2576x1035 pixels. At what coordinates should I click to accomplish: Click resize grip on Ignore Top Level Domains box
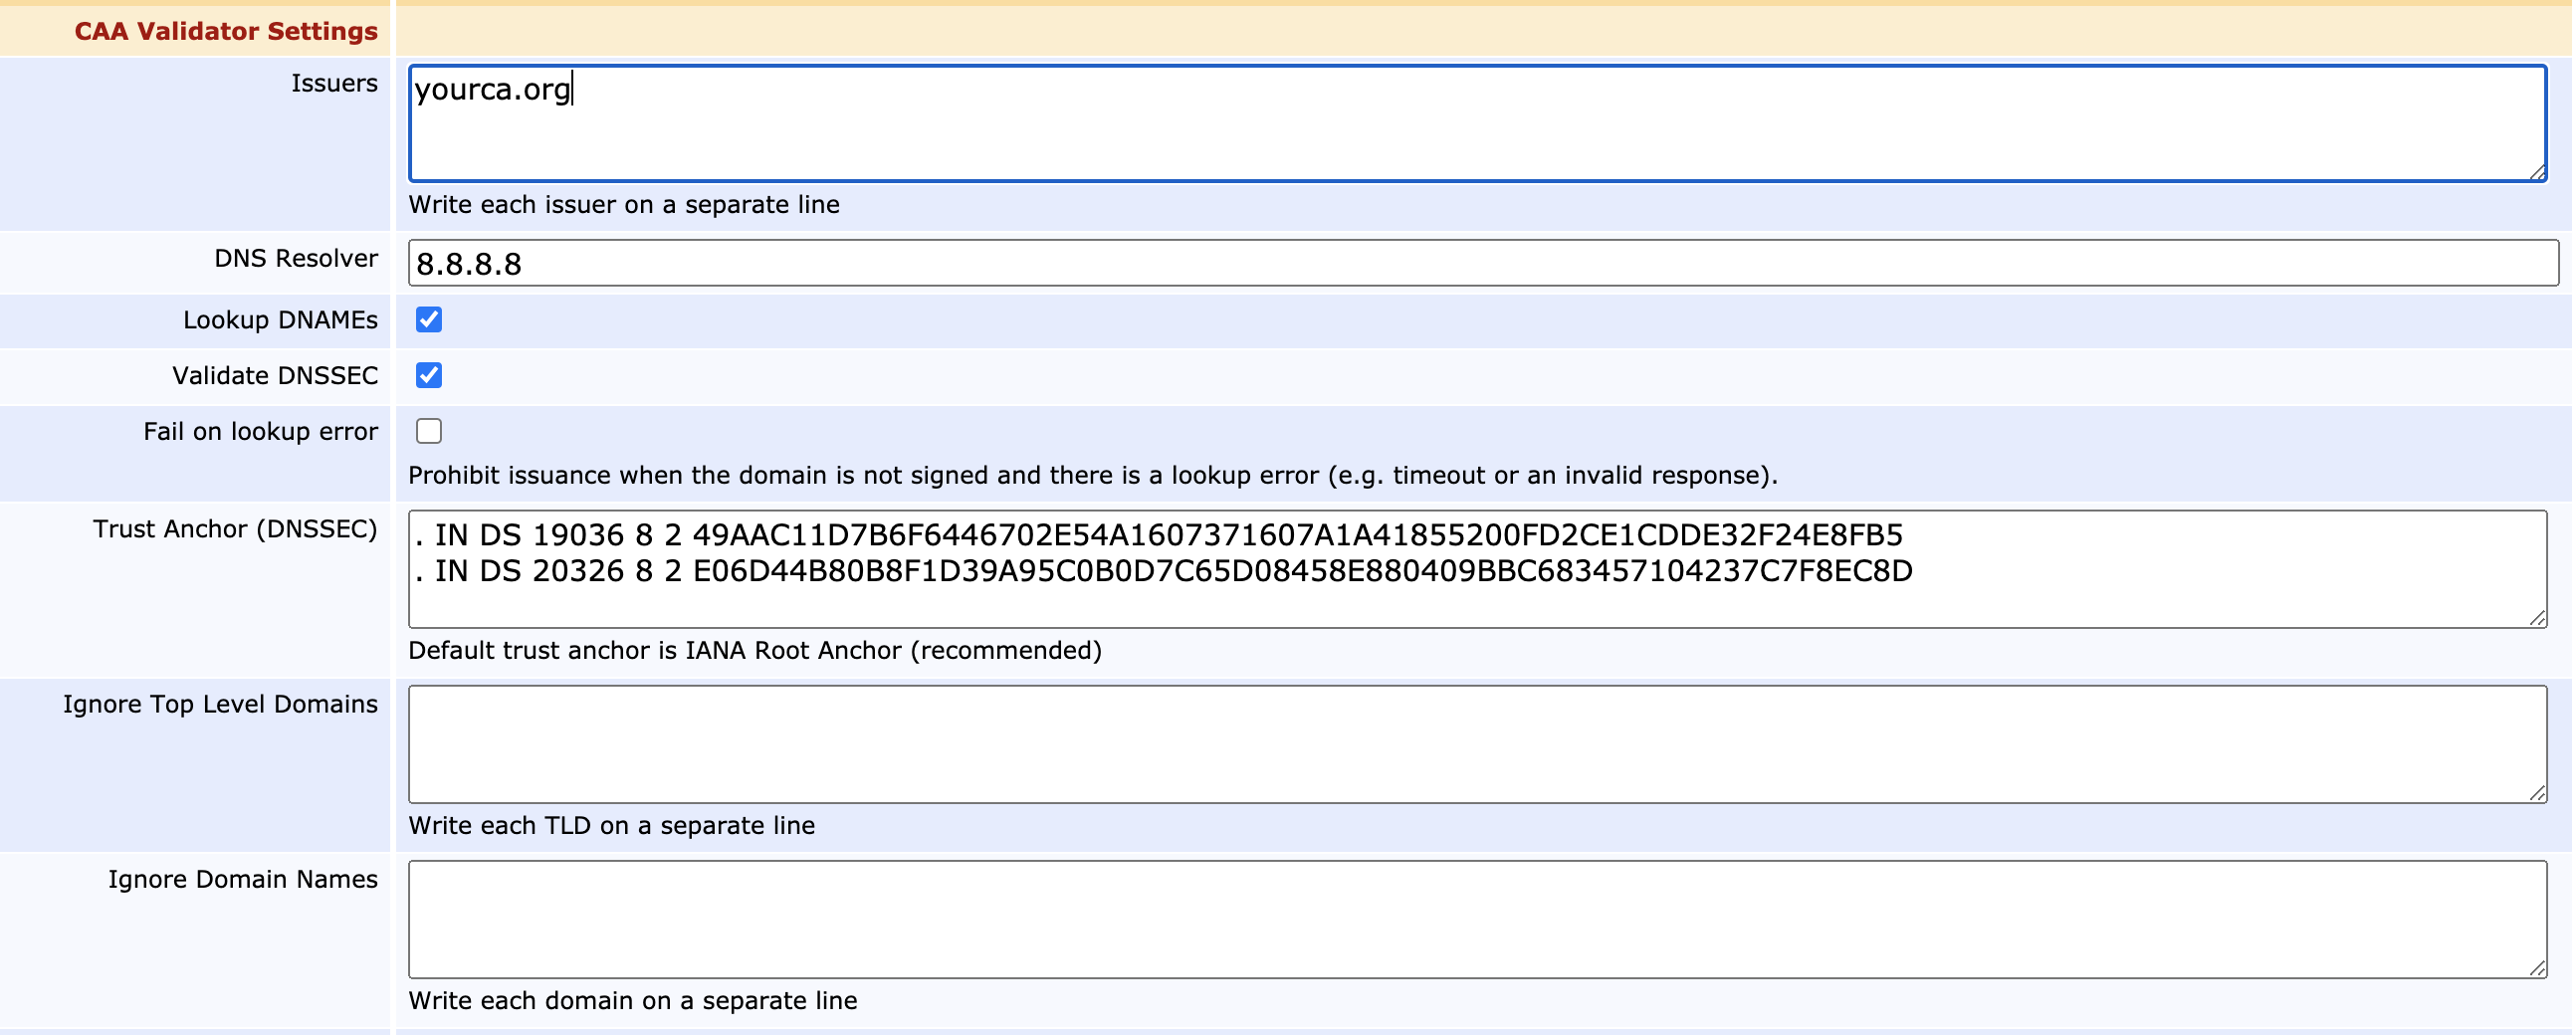(x=2537, y=793)
